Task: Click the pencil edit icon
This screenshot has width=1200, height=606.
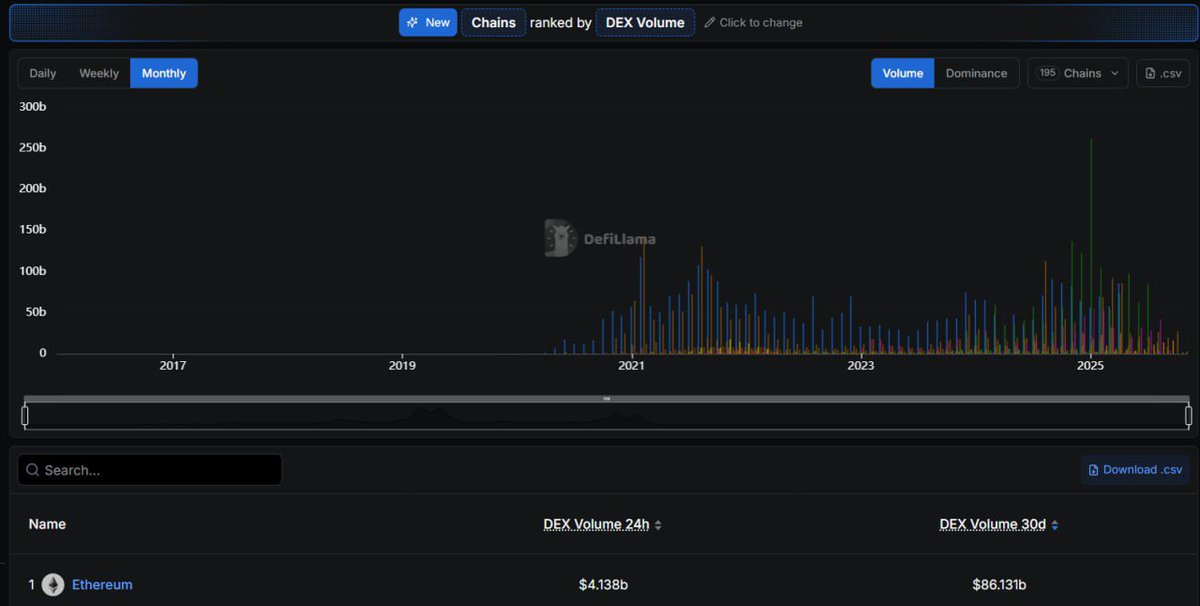Action: [x=710, y=22]
